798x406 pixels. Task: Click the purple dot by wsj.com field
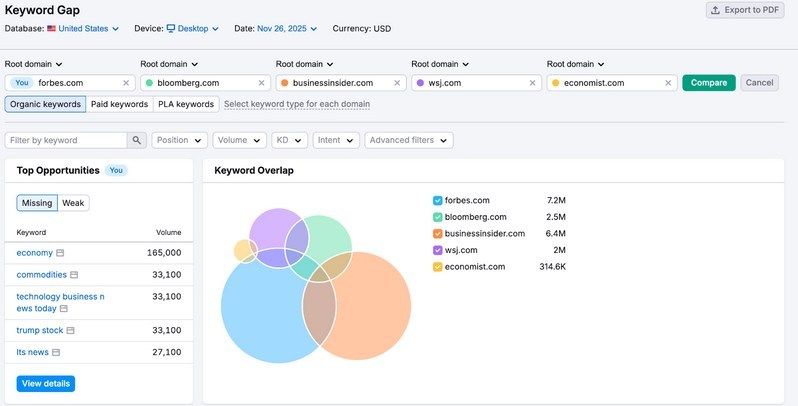pyautogui.click(x=420, y=83)
